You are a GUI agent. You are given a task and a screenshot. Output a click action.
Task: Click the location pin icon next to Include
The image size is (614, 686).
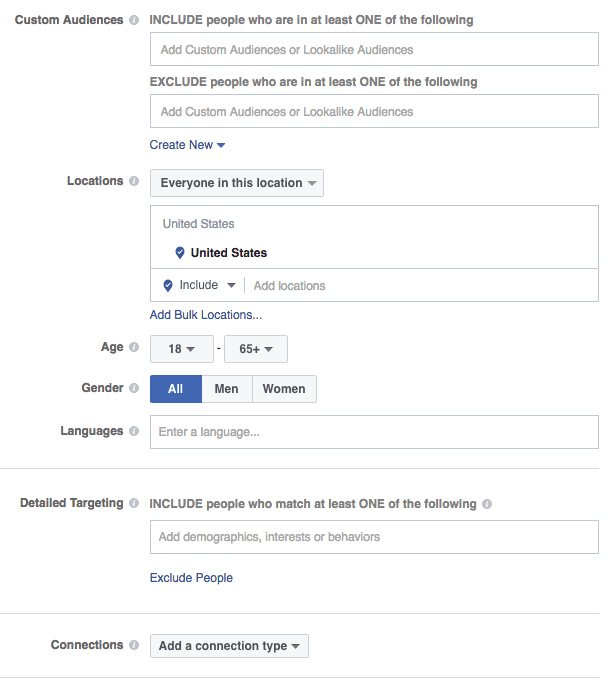pyautogui.click(x=168, y=286)
